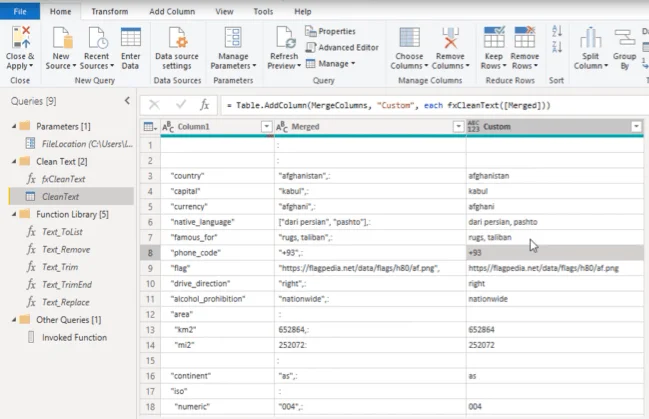Click the Enter Data table icon
Image resolution: width=649 pixels, height=419 pixels.
[131, 37]
